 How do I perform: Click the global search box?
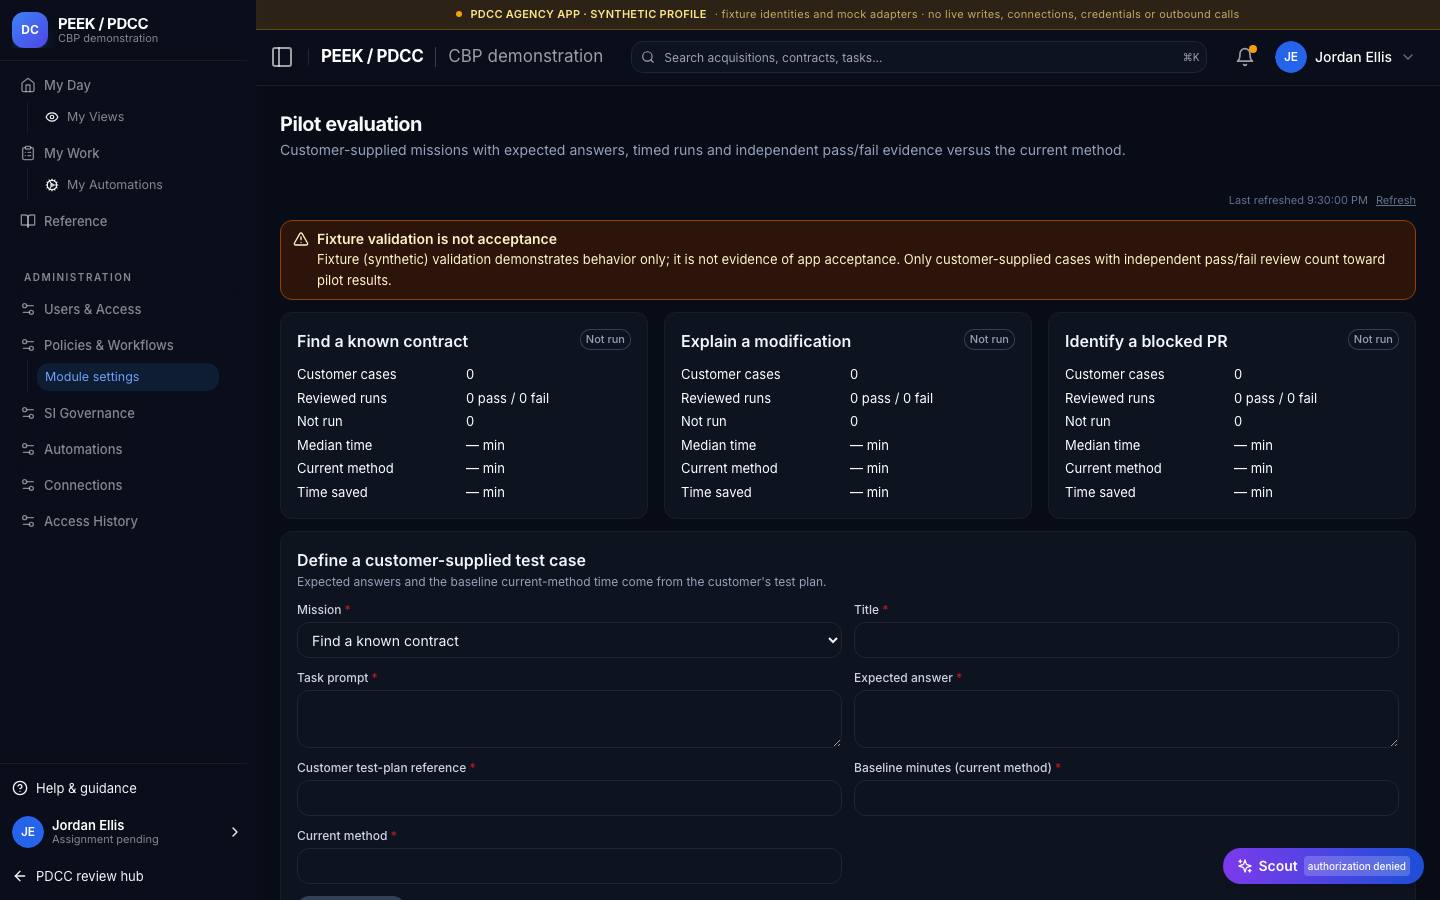click(x=919, y=57)
